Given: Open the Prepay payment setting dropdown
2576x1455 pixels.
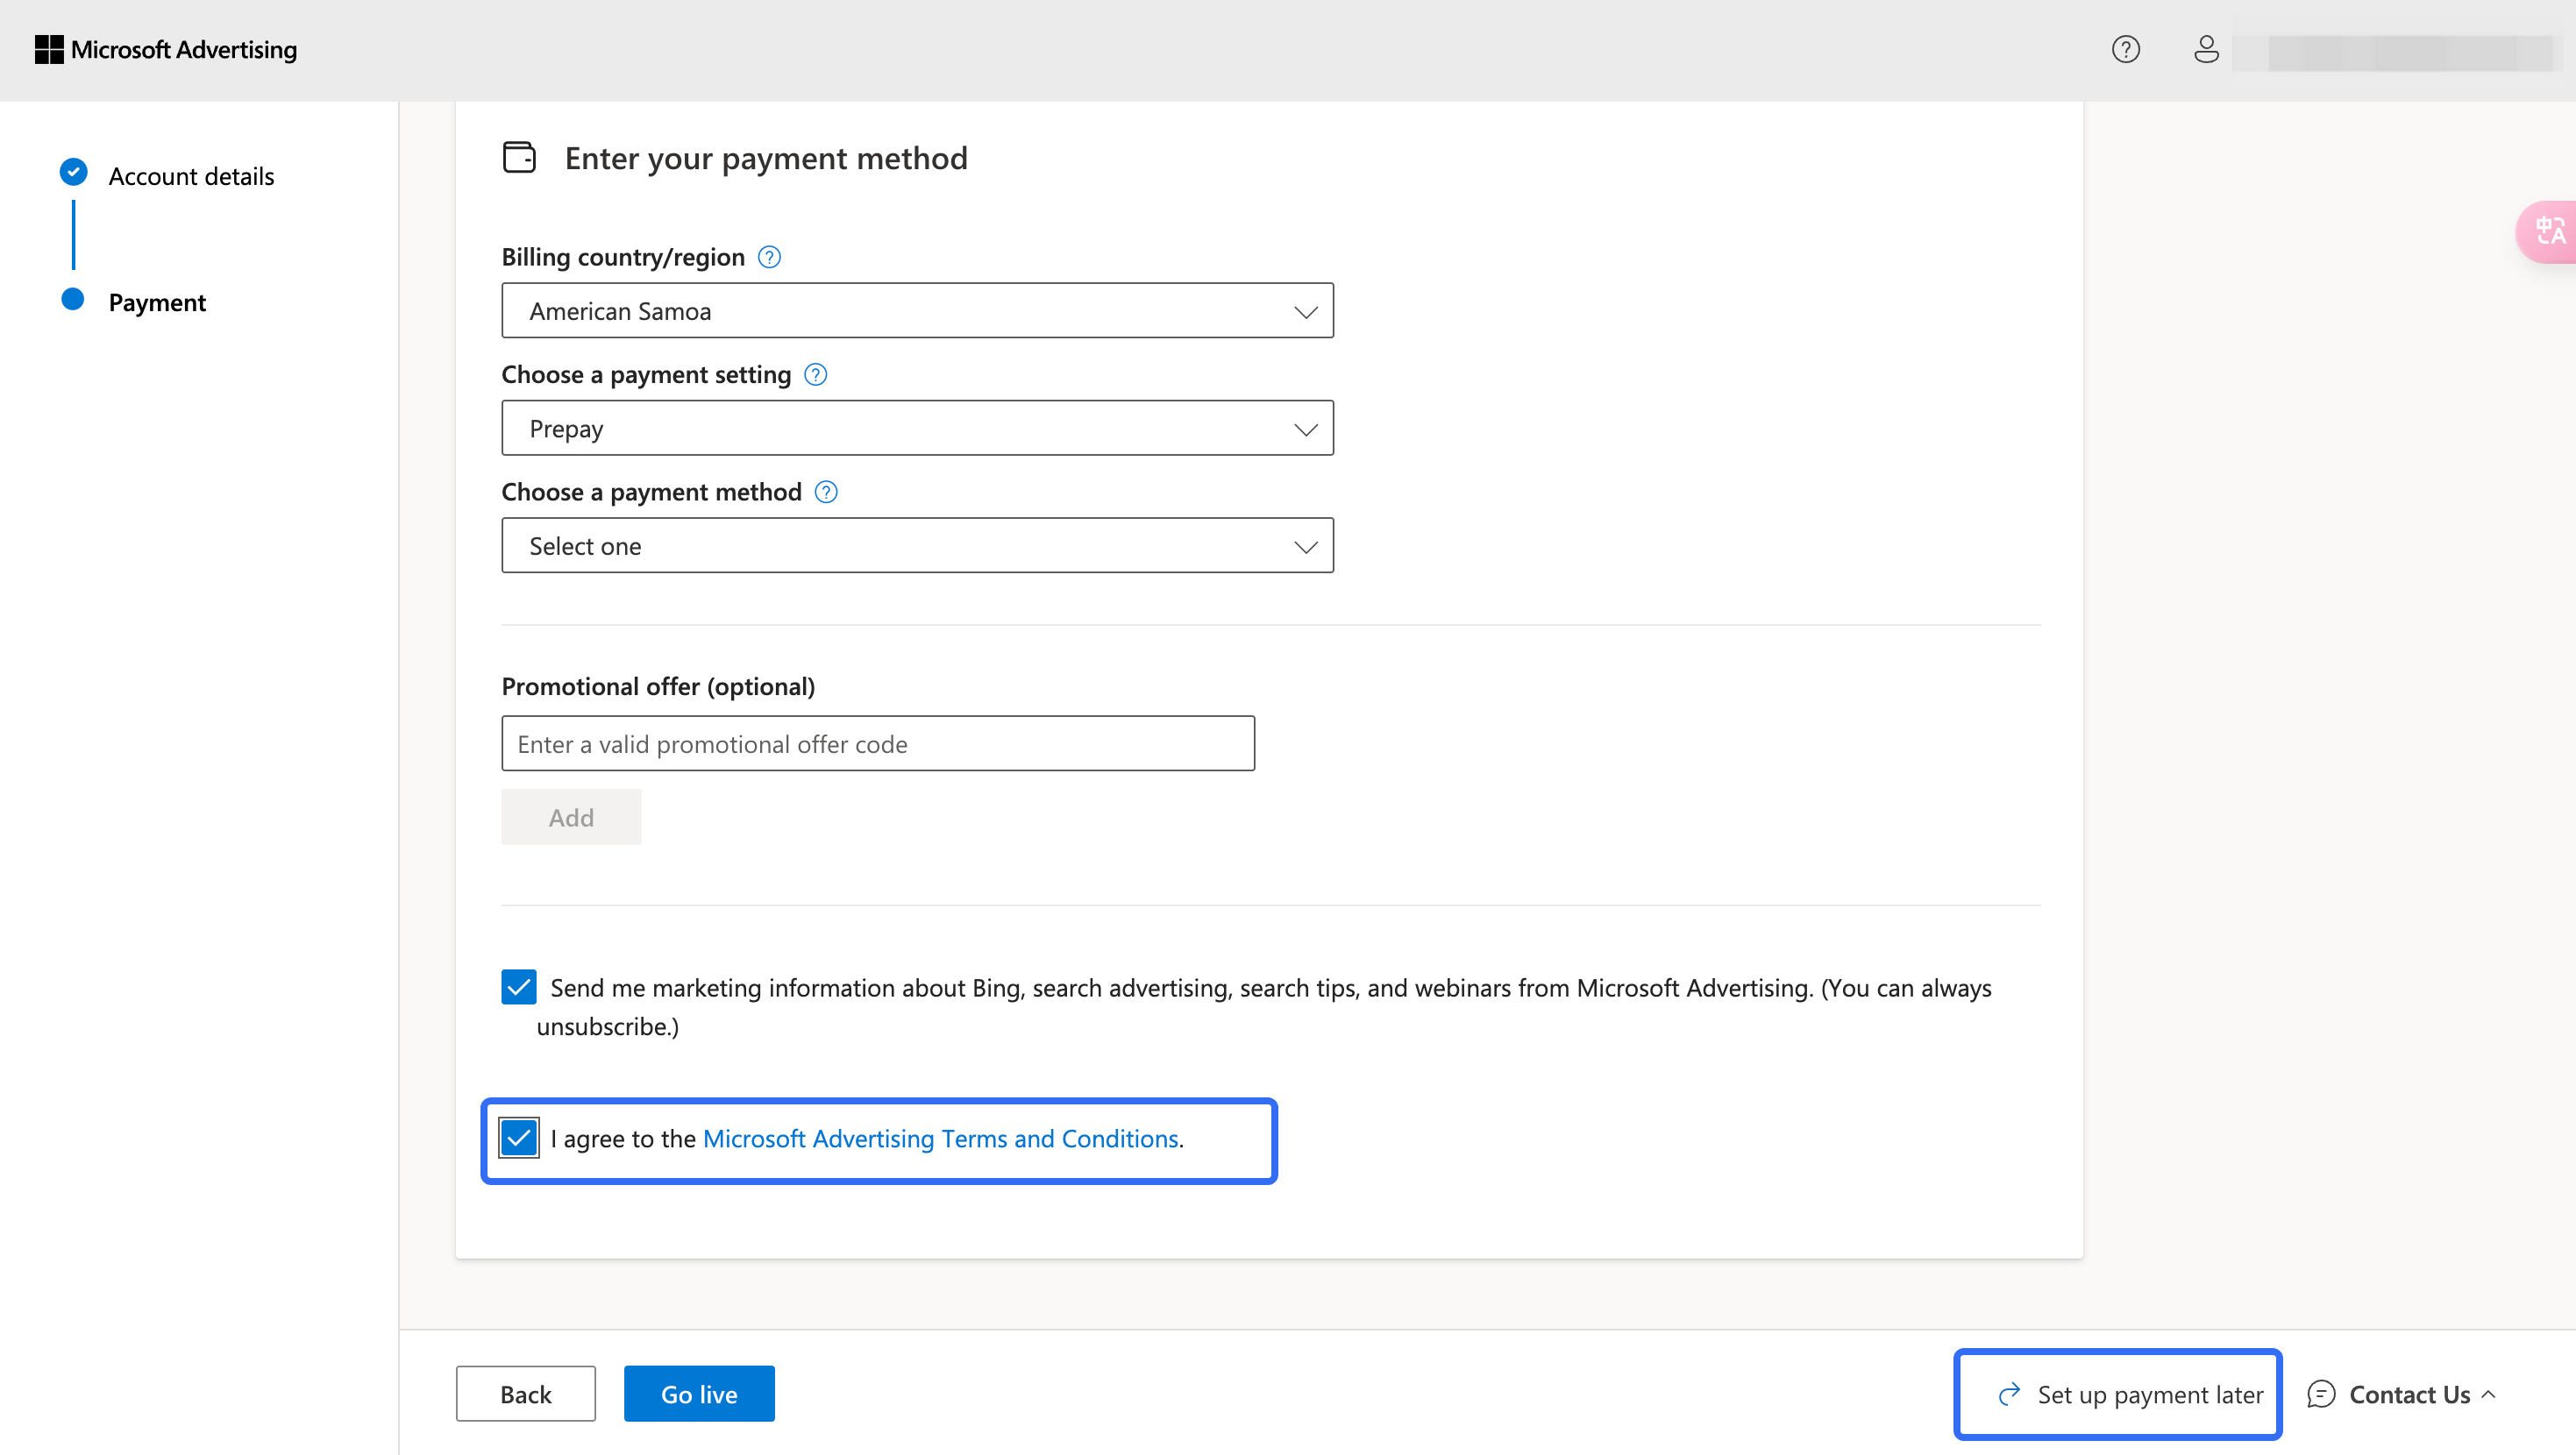Looking at the screenshot, I should coord(917,428).
